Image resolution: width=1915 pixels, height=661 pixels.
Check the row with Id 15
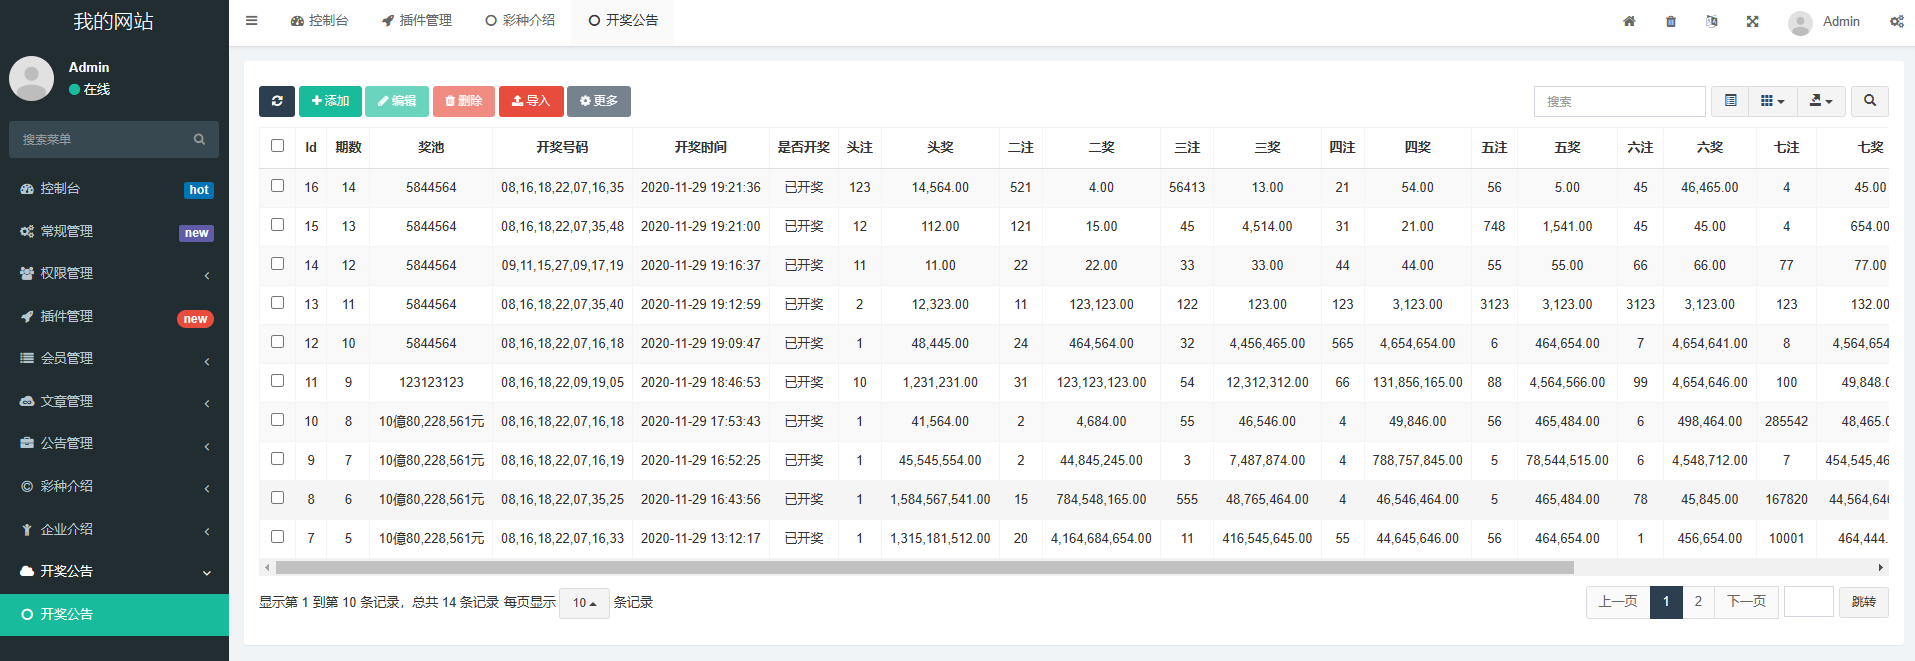coord(277,225)
